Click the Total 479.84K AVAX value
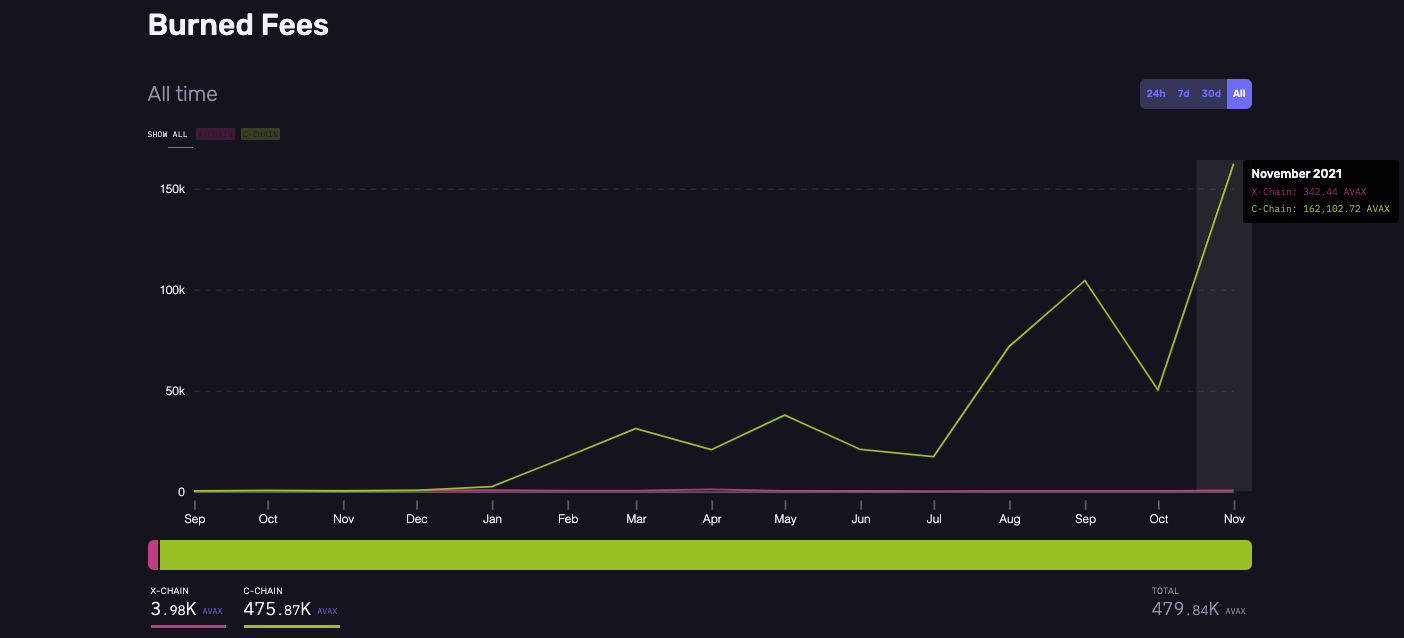 1199,609
